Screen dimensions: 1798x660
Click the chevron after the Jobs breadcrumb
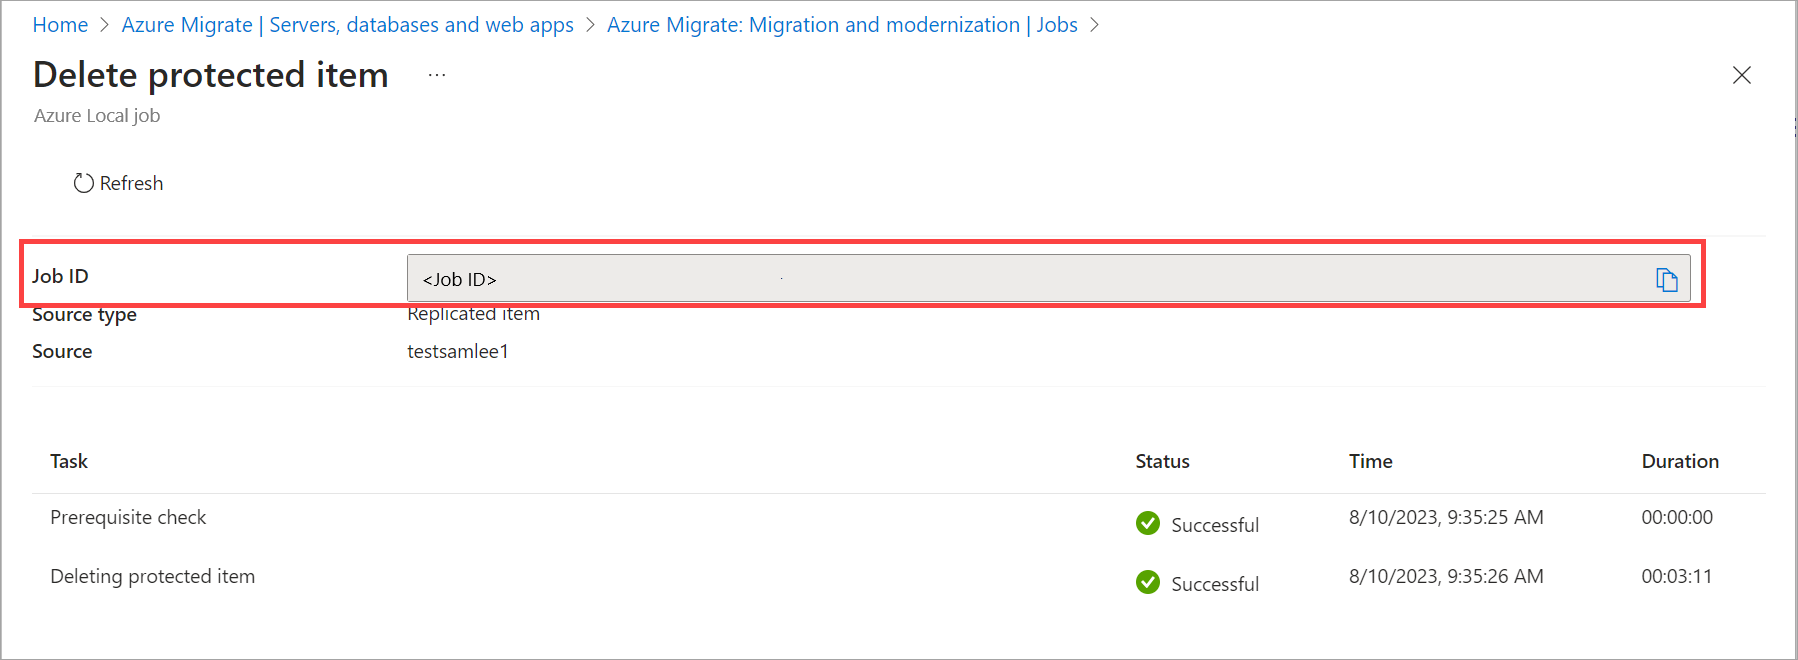pos(1095,24)
